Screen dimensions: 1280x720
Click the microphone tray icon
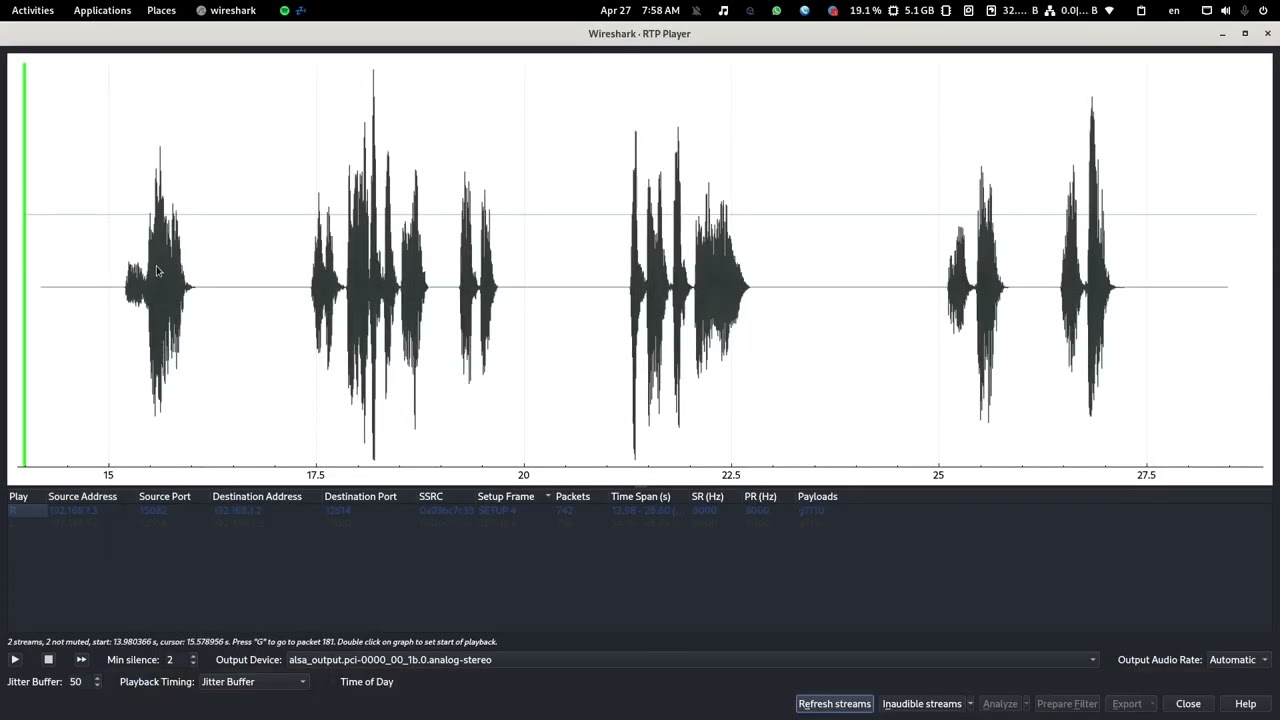(x=1244, y=10)
